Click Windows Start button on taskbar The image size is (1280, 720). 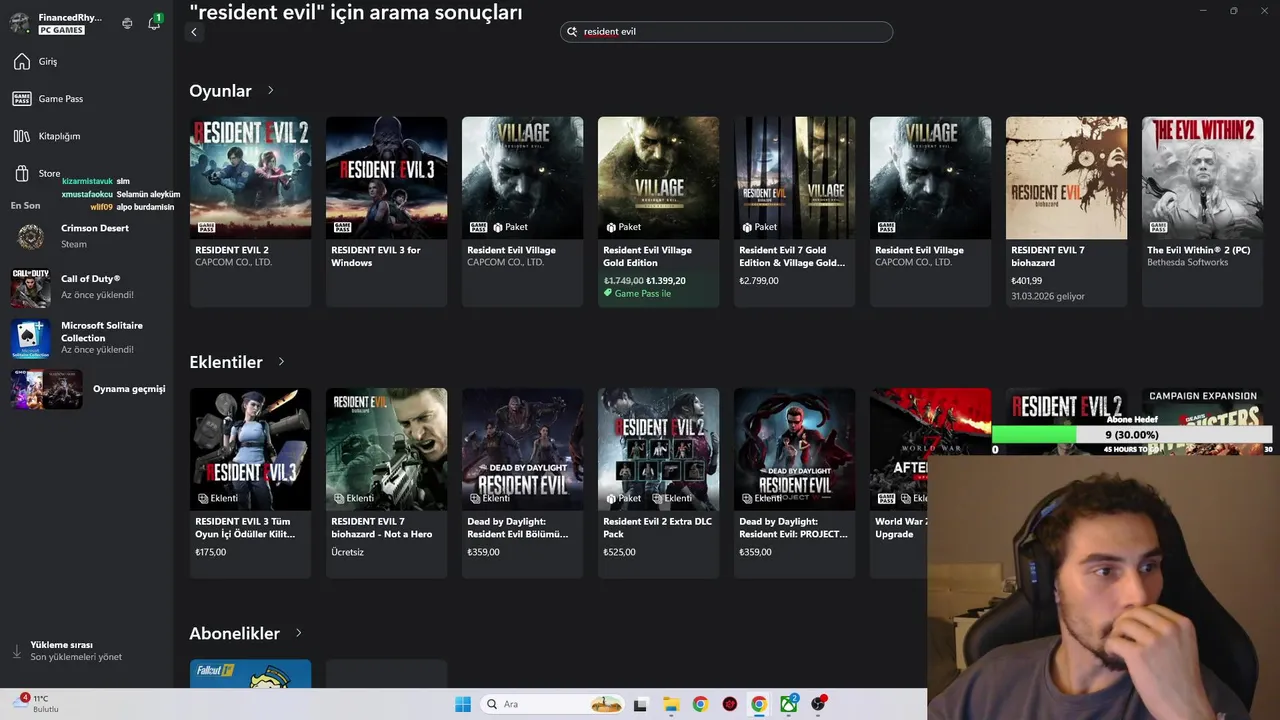tap(463, 704)
